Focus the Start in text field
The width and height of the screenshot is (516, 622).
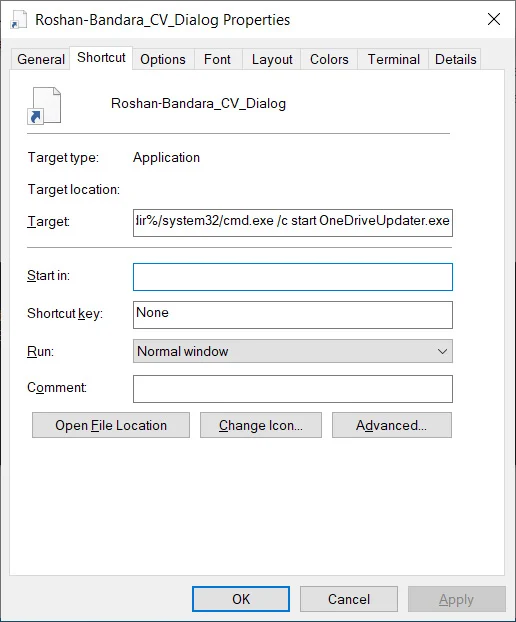[293, 277]
